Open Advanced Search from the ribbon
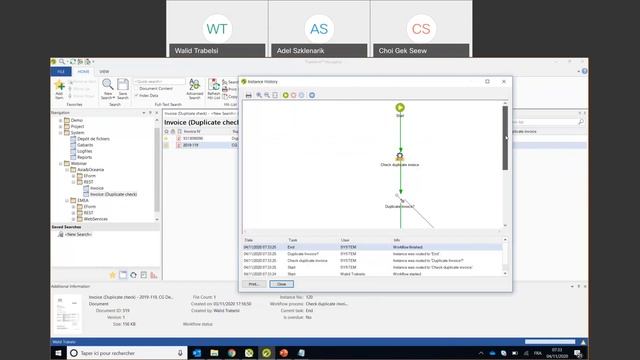Image resolution: width=640 pixels, height=360 pixels. coord(195,89)
